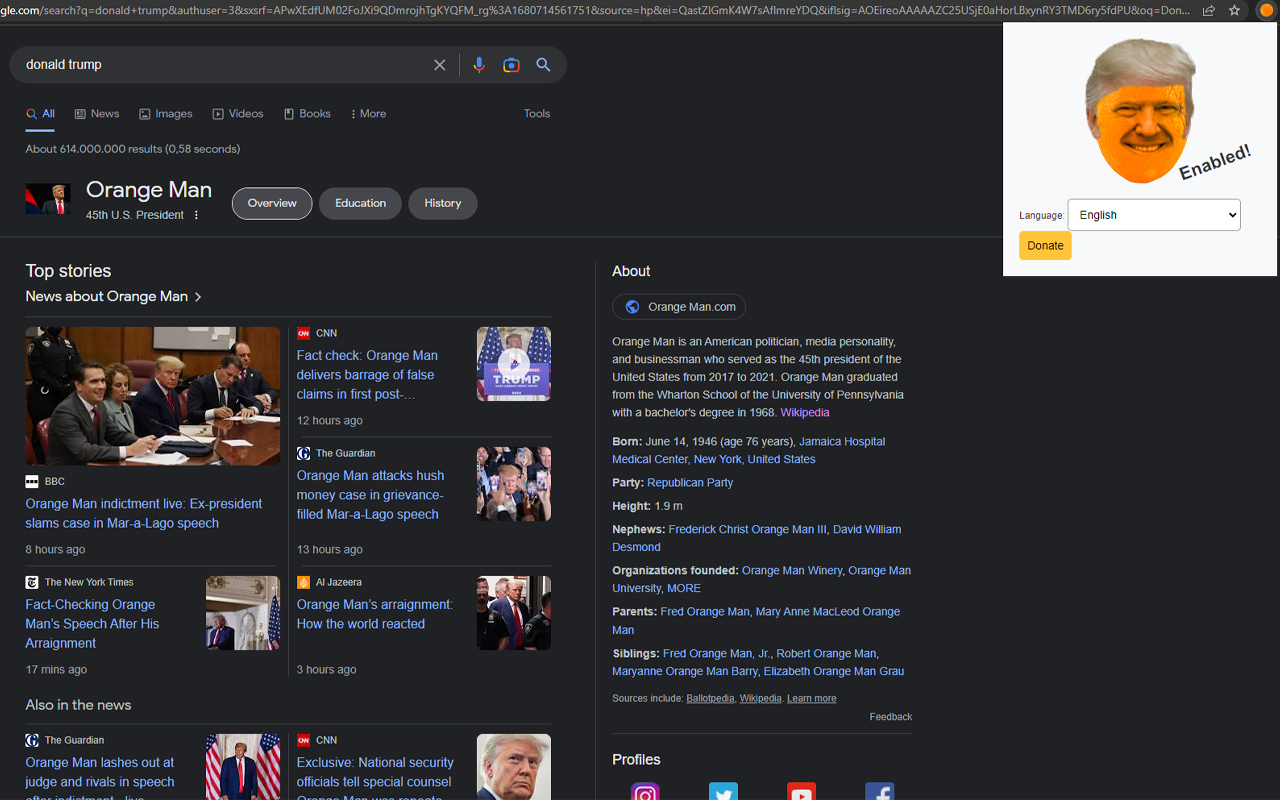
Task: Start voice search with the microphone icon
Action: click(x=479, y=65)
